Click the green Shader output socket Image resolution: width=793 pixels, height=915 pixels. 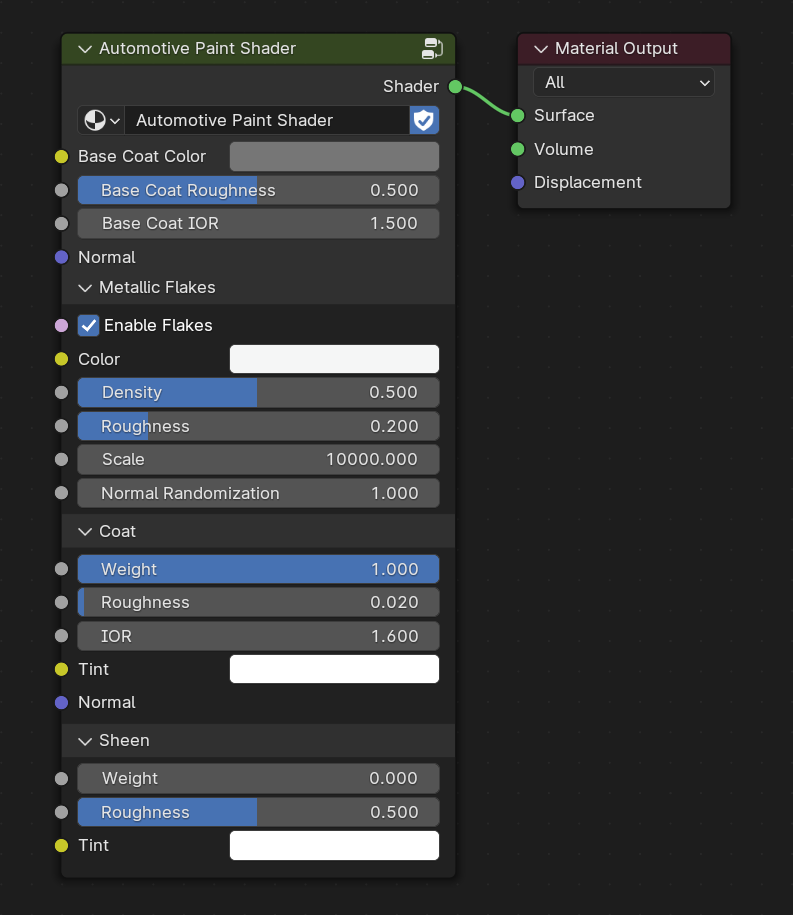pyautogui.click(x=455, y=87)
